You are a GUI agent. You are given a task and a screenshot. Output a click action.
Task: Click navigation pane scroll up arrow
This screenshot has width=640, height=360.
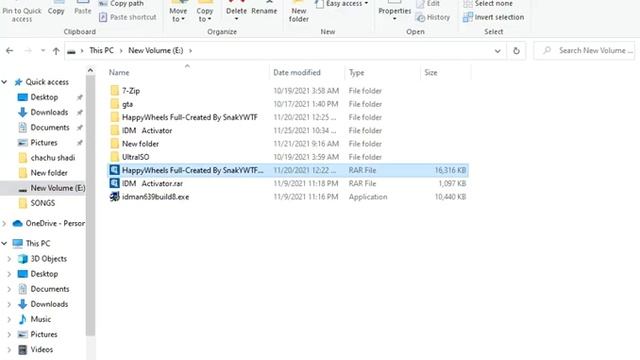pyautogui.click(x=91, y=71)
